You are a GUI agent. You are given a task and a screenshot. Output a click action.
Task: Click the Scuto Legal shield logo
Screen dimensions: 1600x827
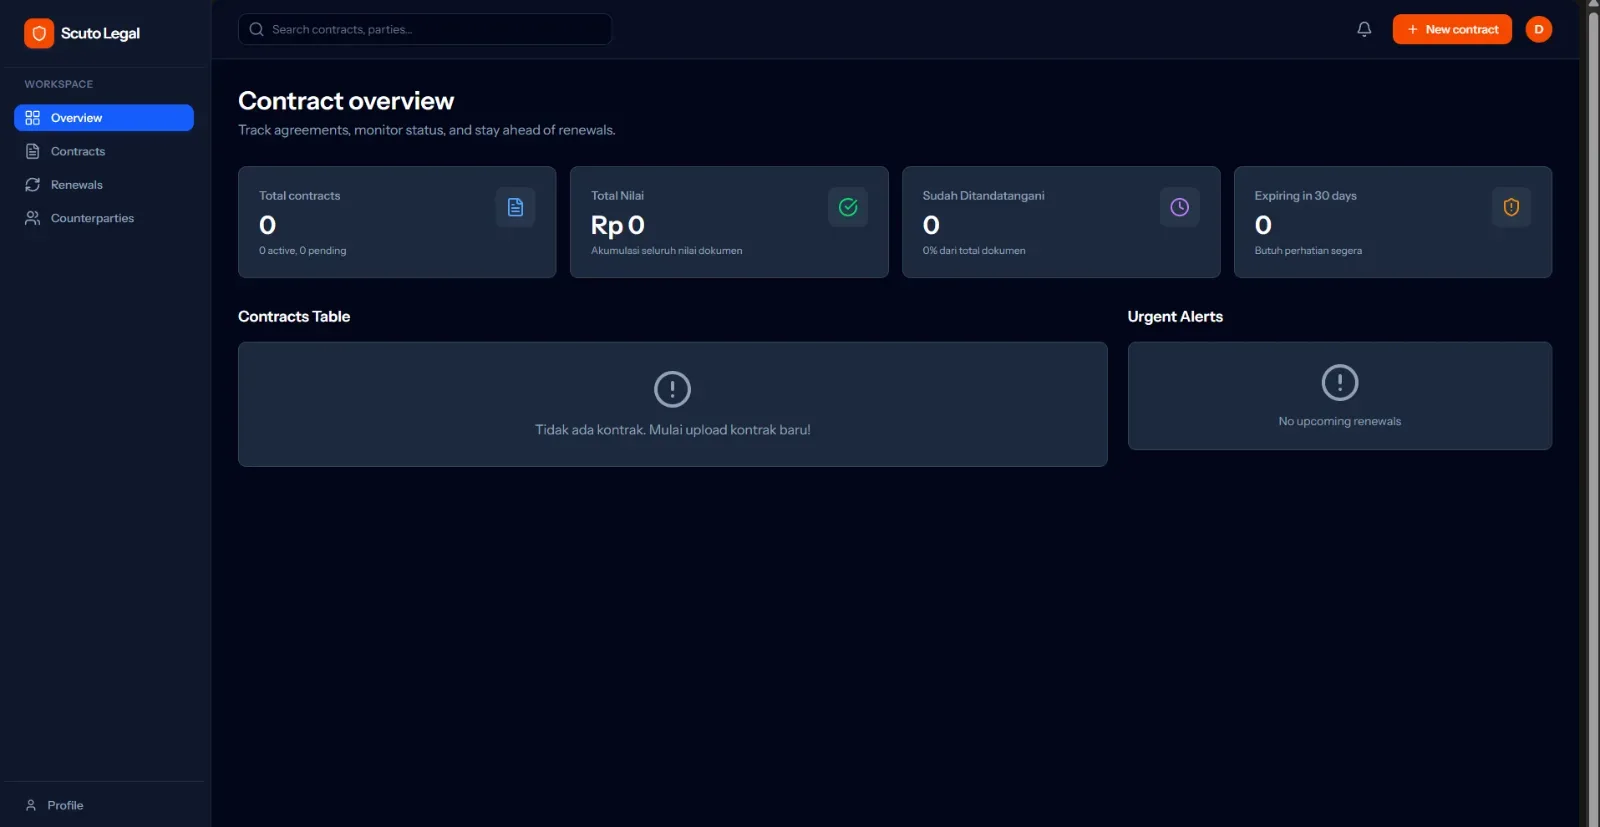click(x=39, y=33)
